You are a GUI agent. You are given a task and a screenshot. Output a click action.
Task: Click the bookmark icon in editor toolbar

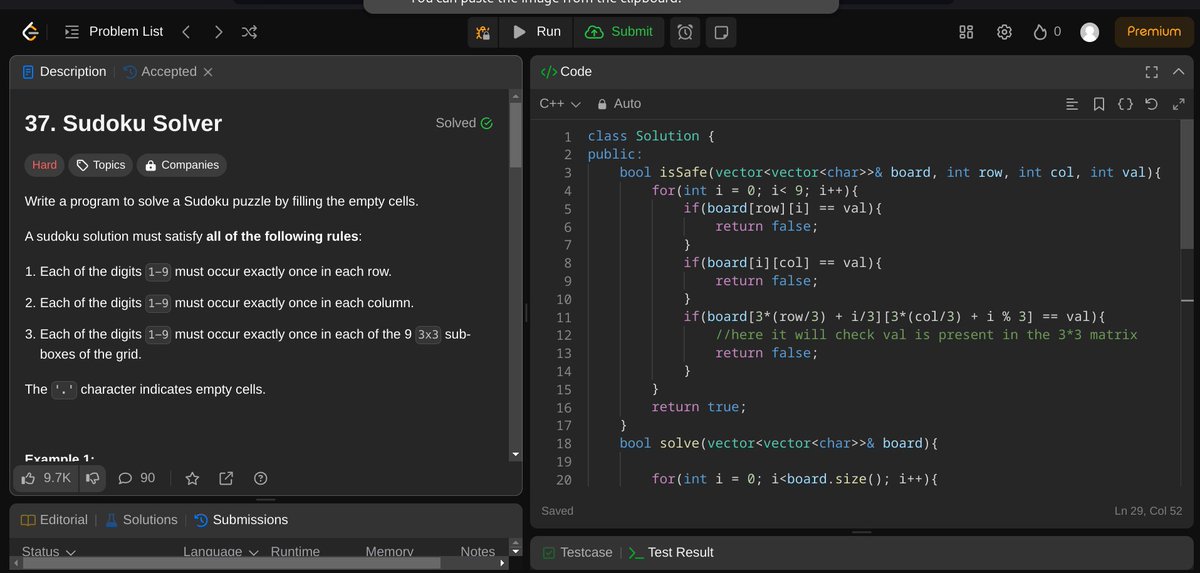(1099, 104)
